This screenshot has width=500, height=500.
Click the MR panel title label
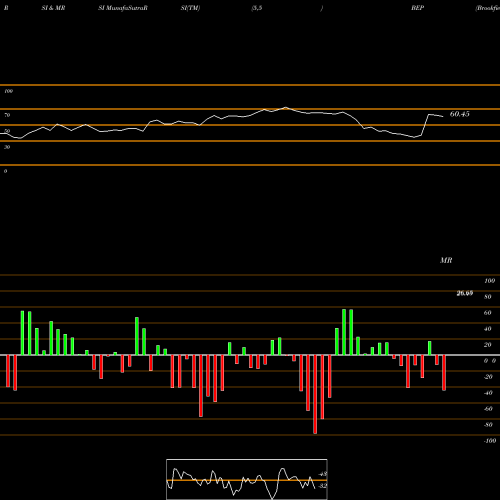(x=446, y=260)
